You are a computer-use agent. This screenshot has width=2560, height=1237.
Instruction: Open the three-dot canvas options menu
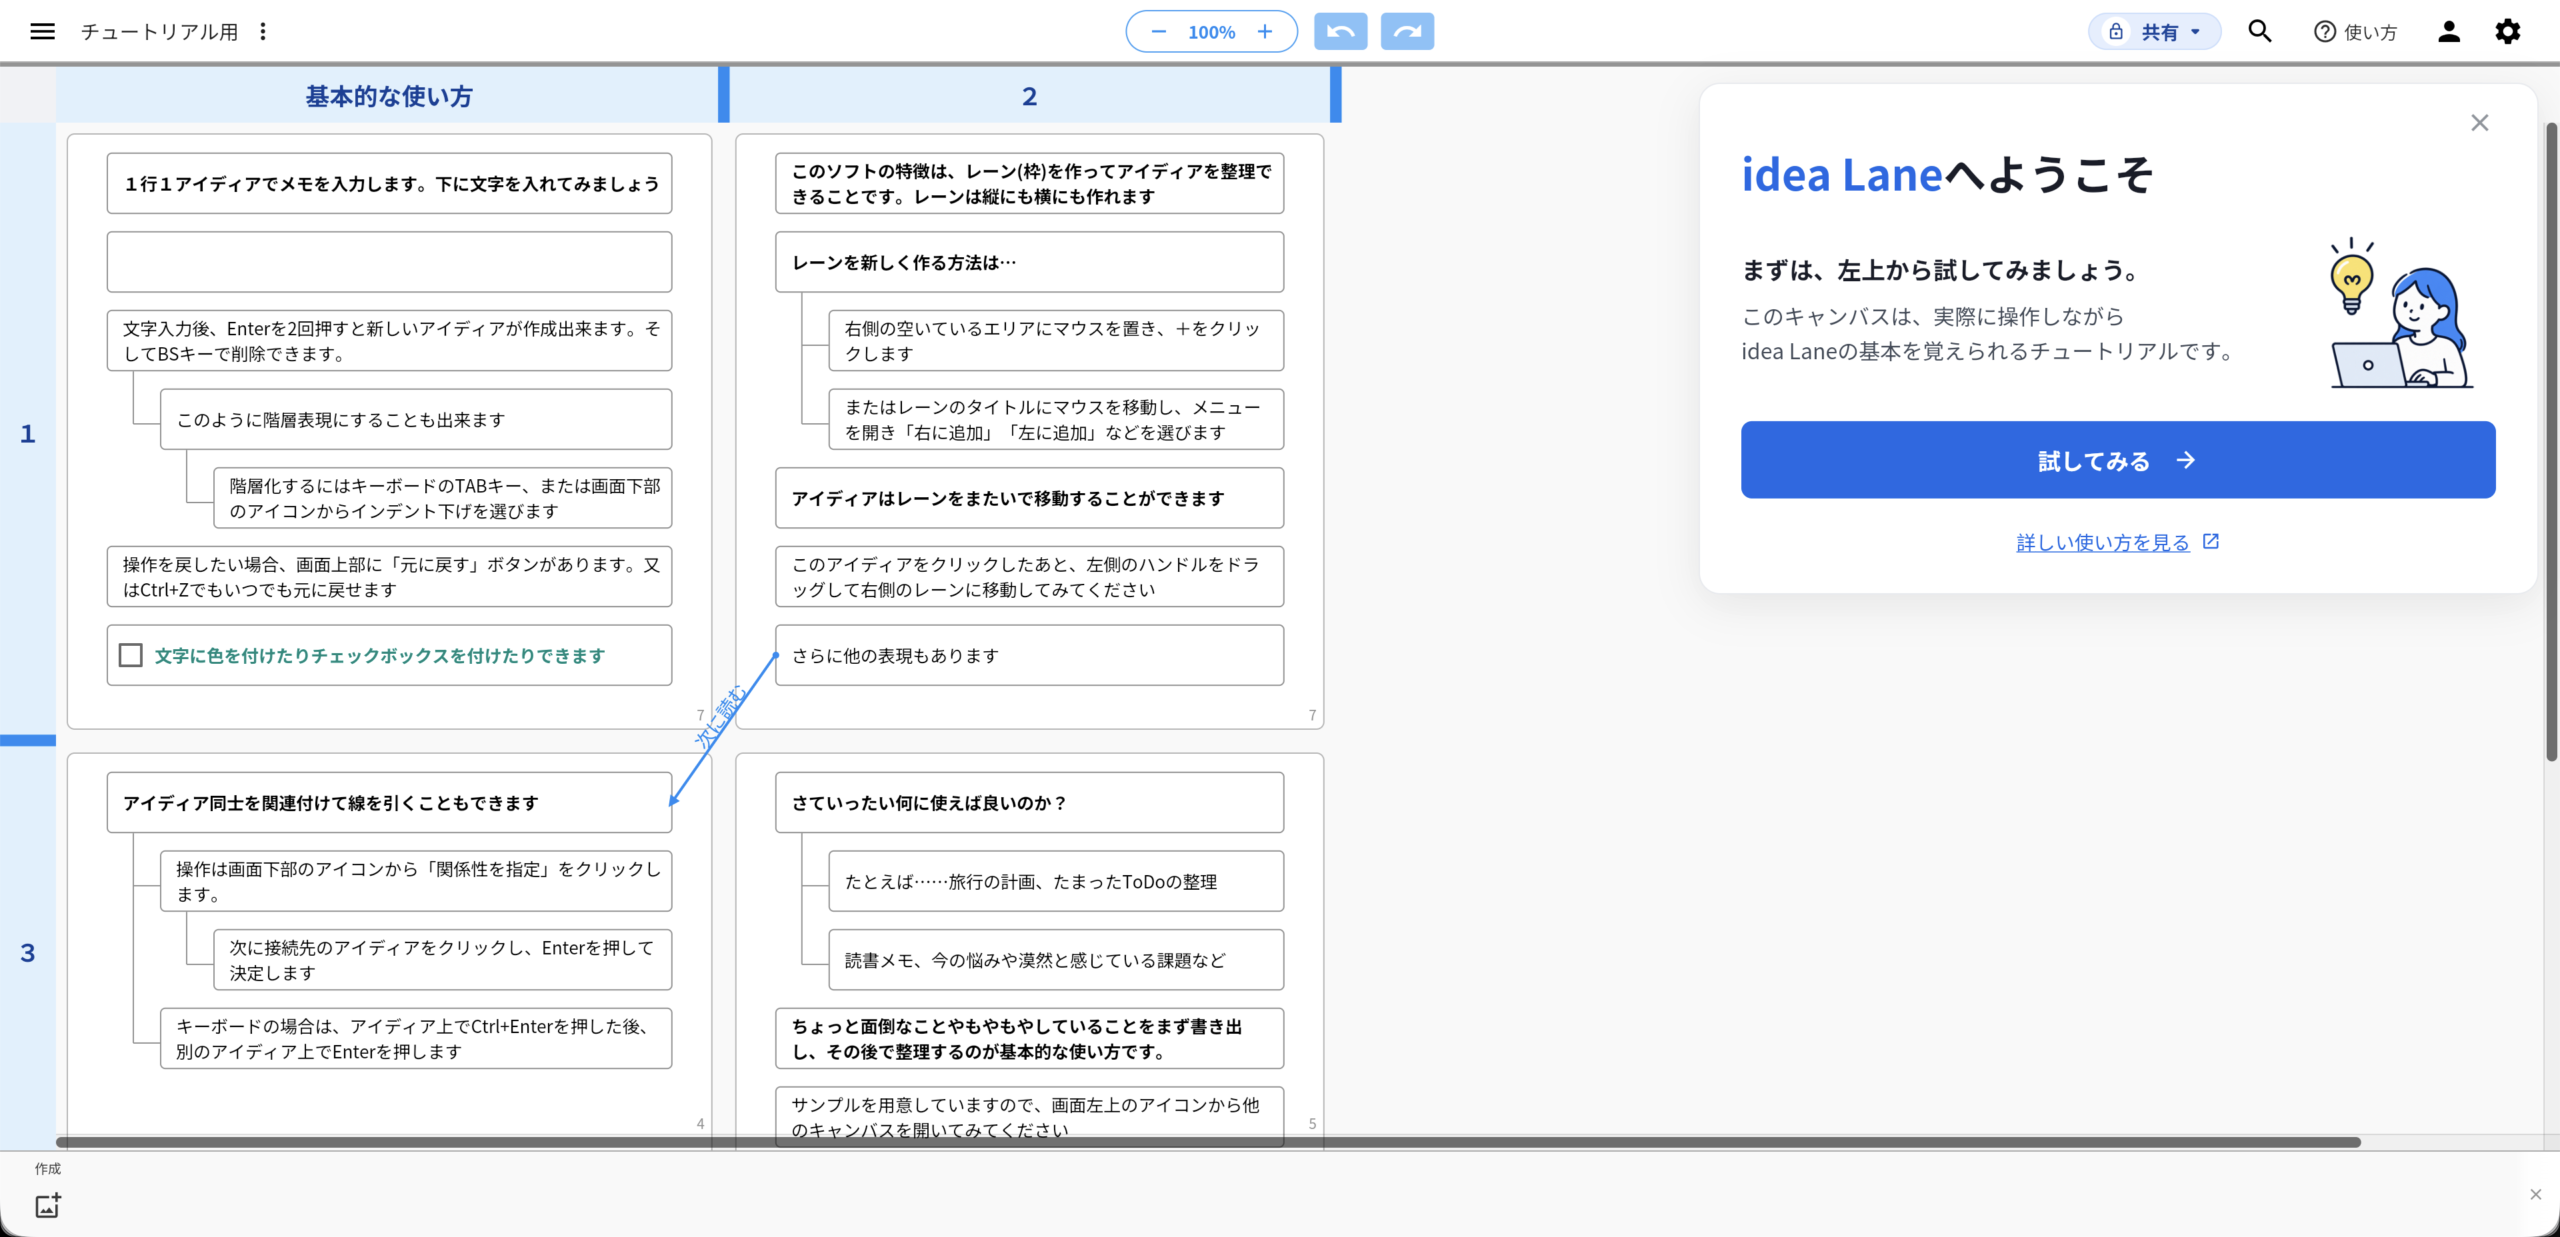pyautogui.click(x=263, y=32)
